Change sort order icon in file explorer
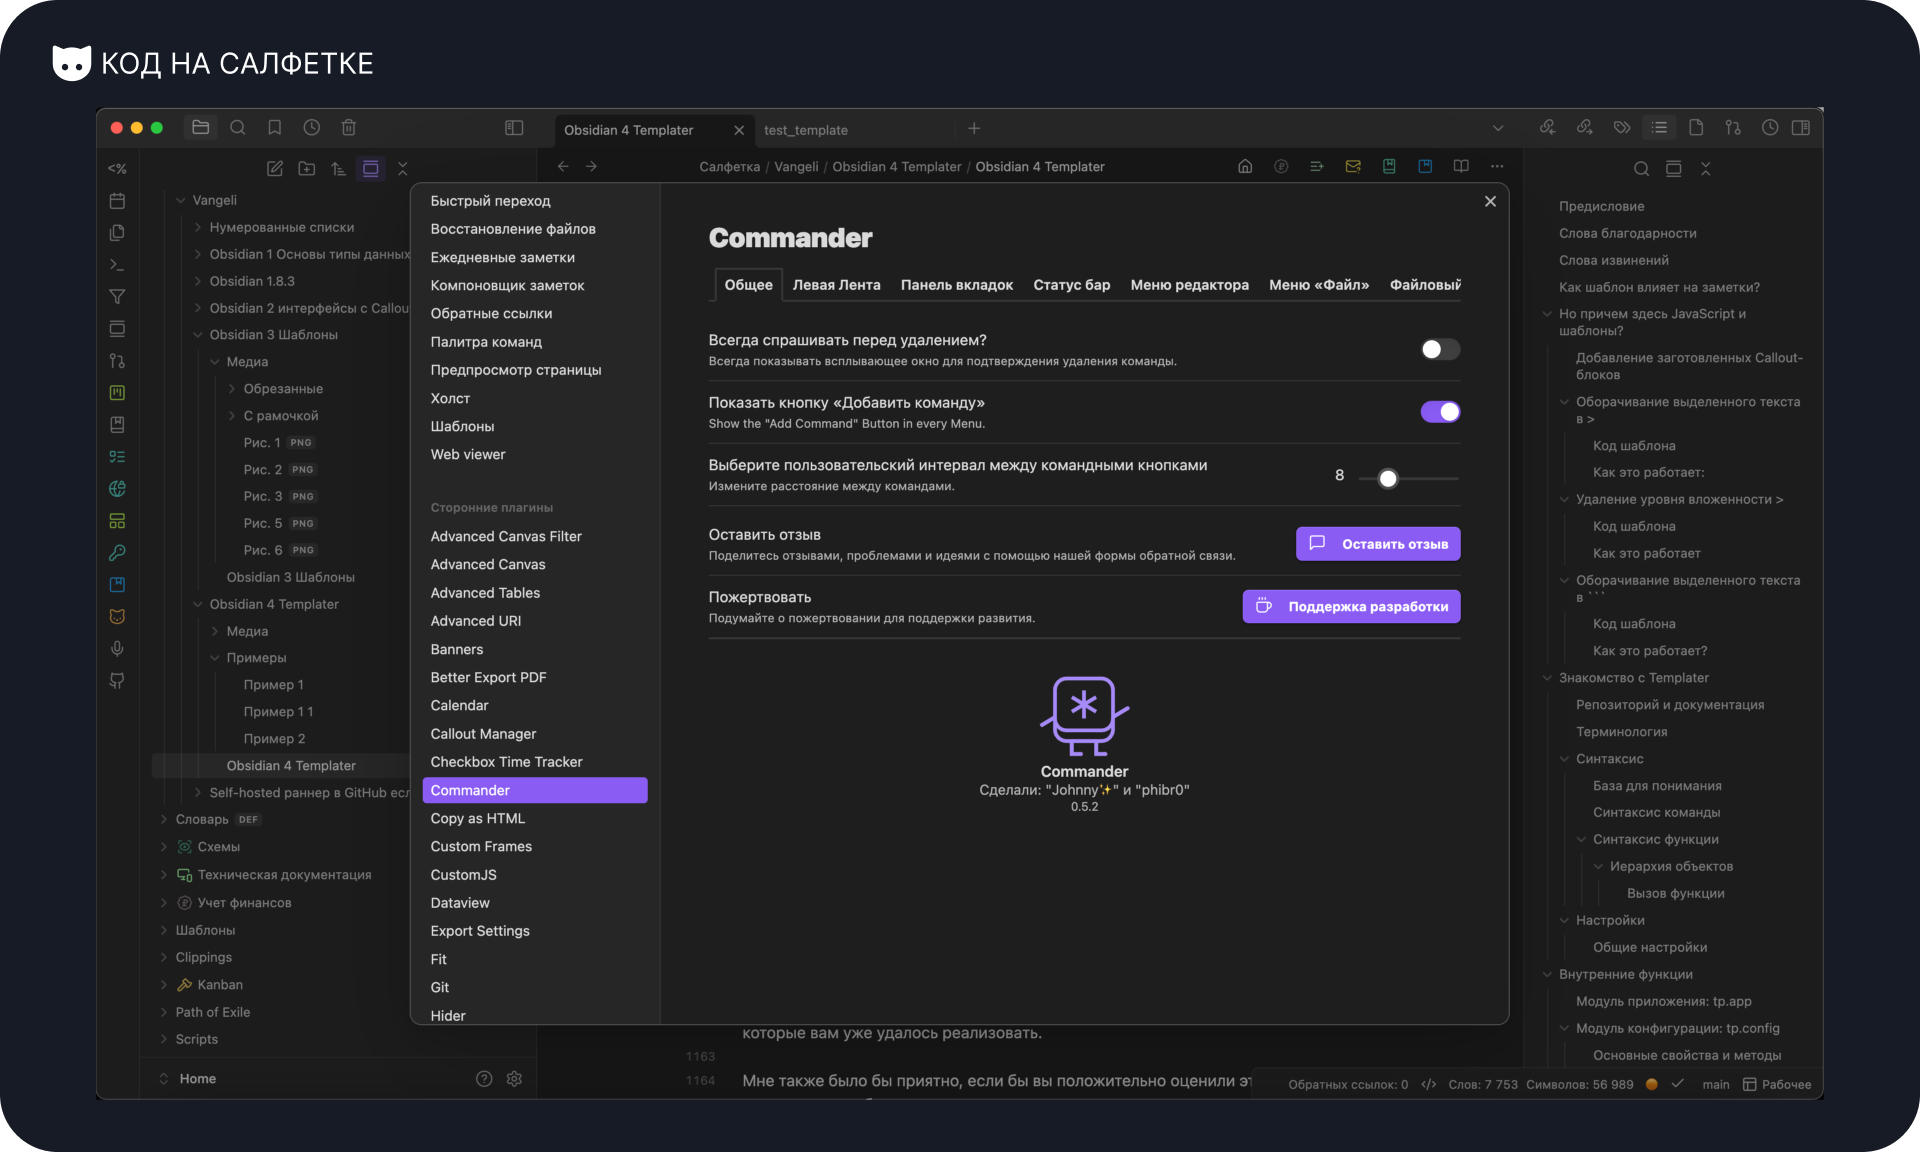The width and height of the screenshot is (1920, 1152). pos(339,169)
